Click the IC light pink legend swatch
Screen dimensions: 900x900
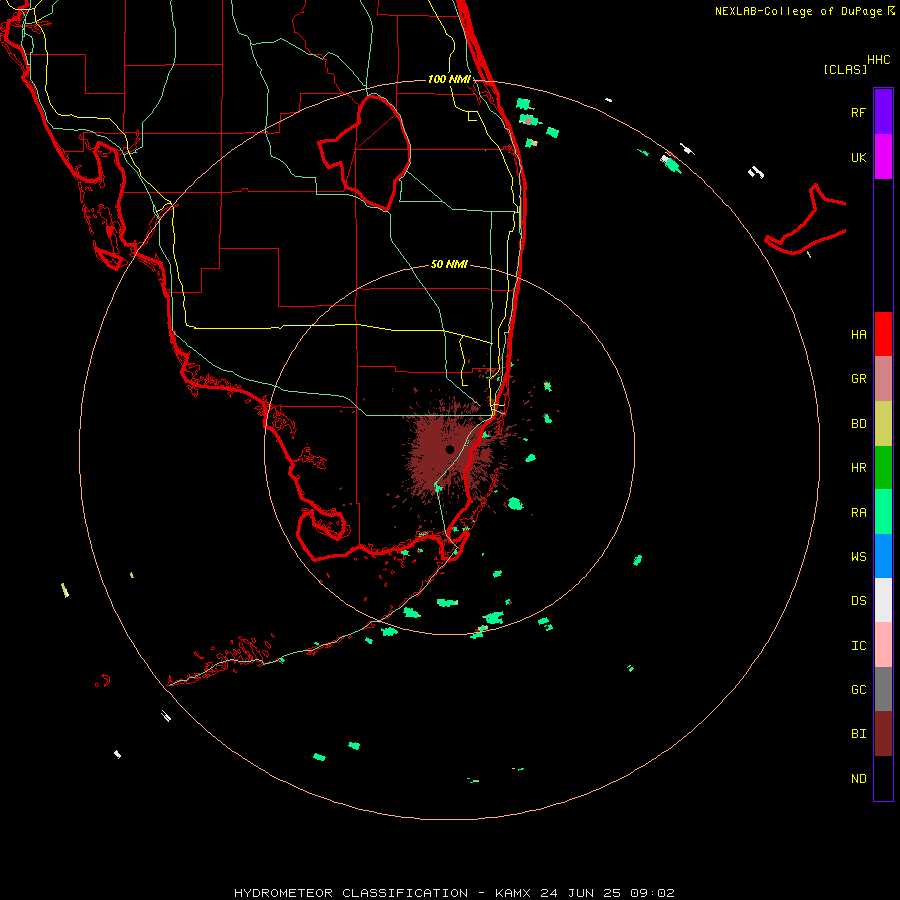click(883, 645)
